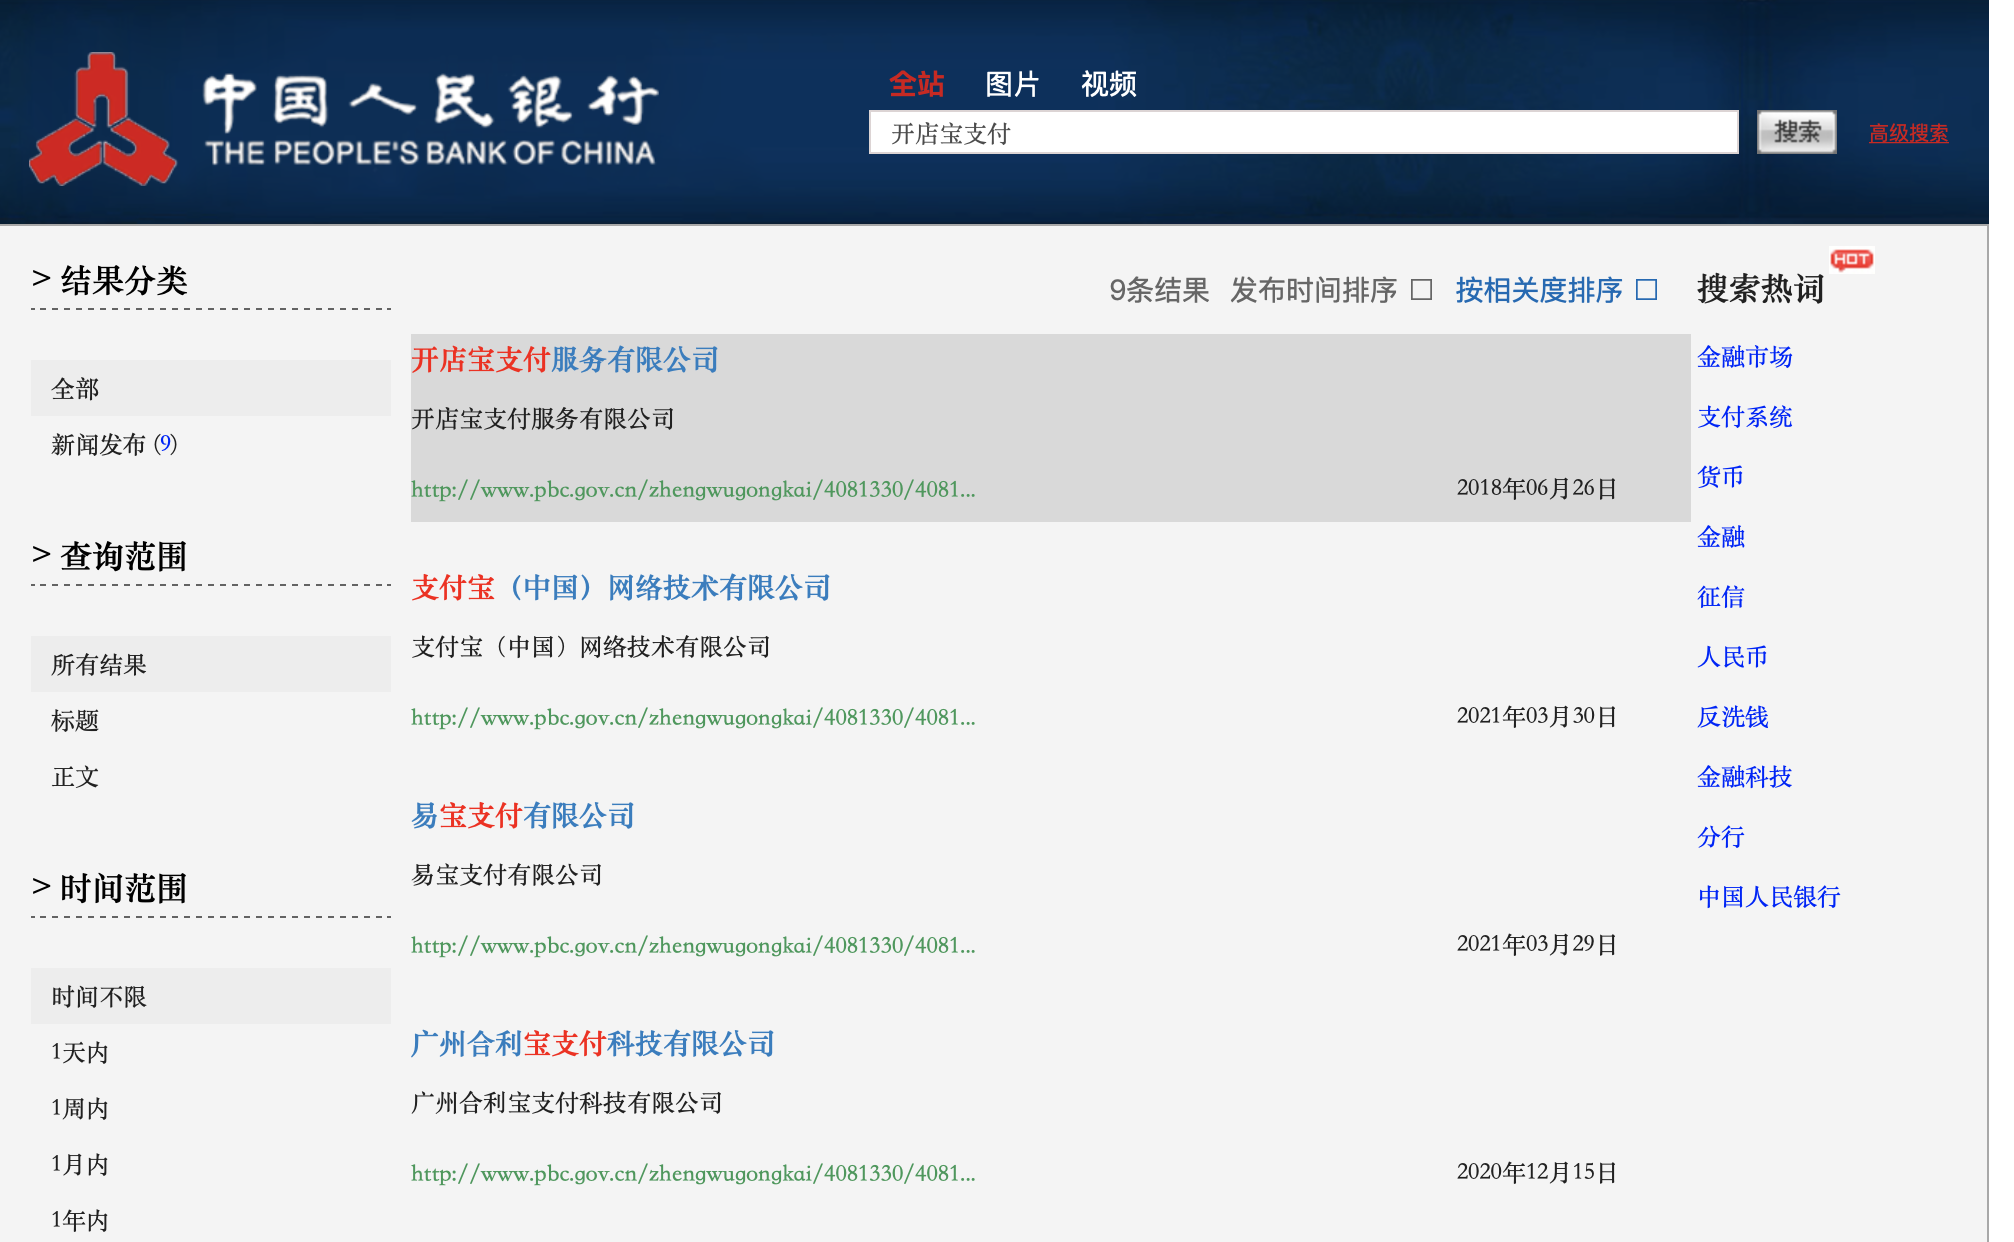
Task: Filter results to 1天内
Action: pyautogui.click(x=79, y=1052)
